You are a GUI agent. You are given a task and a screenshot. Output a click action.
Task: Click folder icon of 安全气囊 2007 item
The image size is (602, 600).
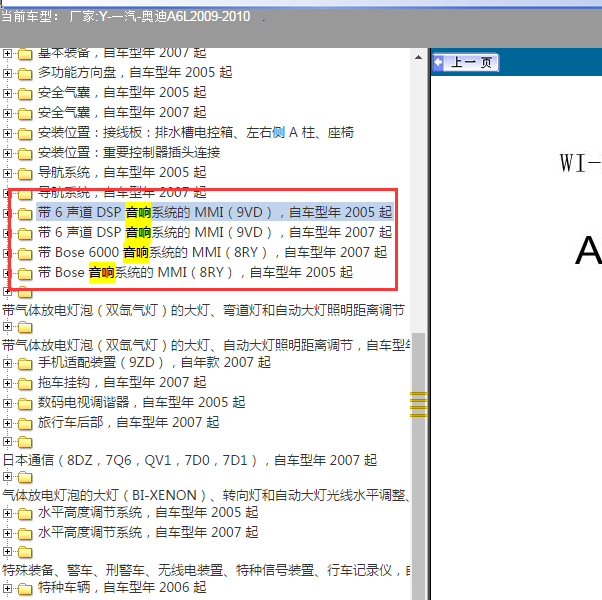click(25, 113)
